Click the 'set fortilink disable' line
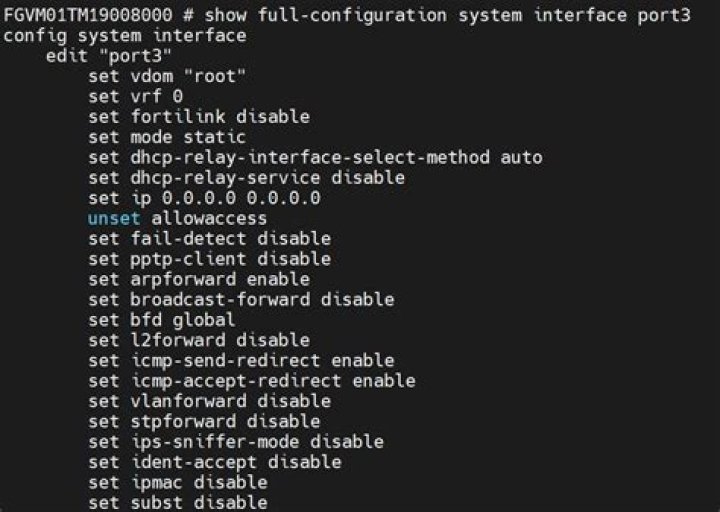 tap(199, 116)
